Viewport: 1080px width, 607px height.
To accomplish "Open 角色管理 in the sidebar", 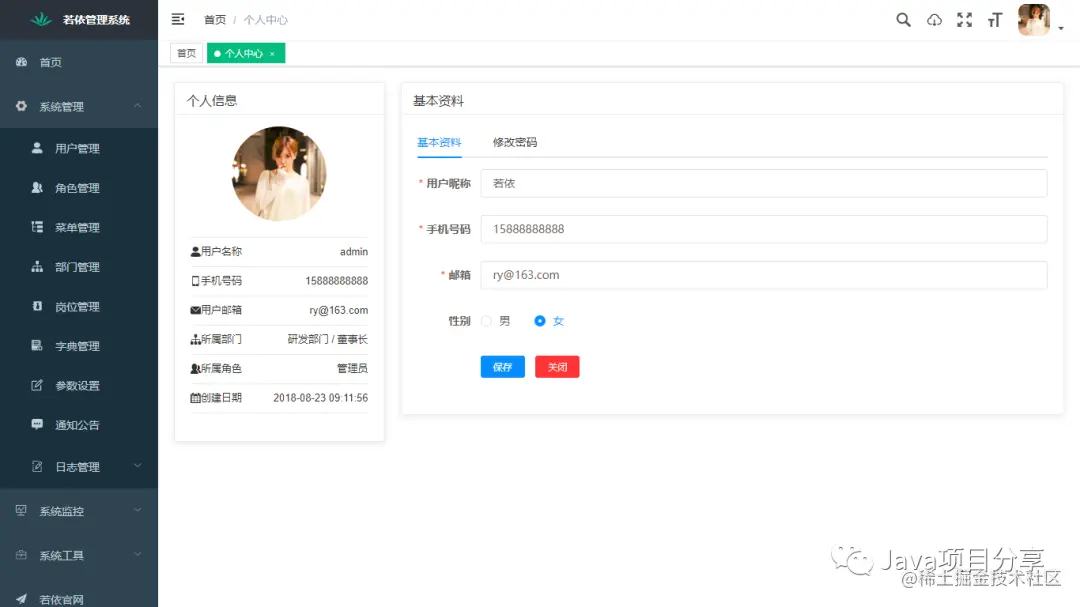I will [79, 187].
